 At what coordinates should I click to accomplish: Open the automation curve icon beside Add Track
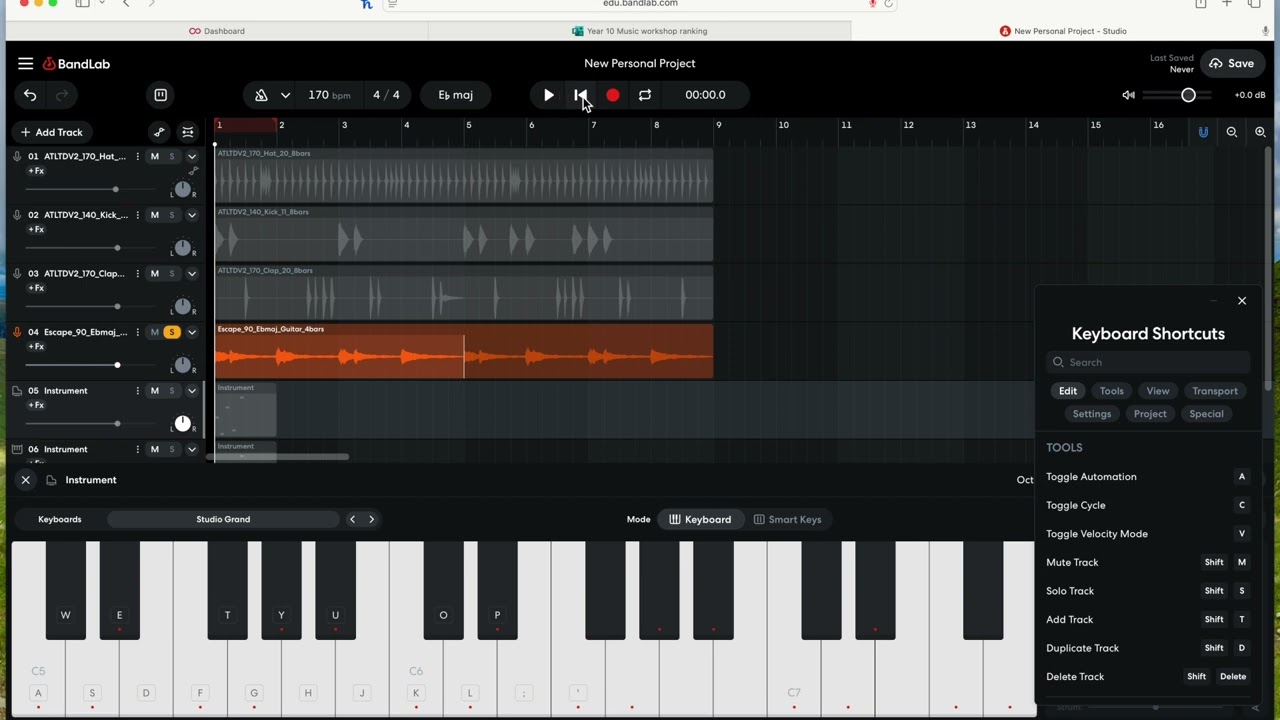coord(159,132)
